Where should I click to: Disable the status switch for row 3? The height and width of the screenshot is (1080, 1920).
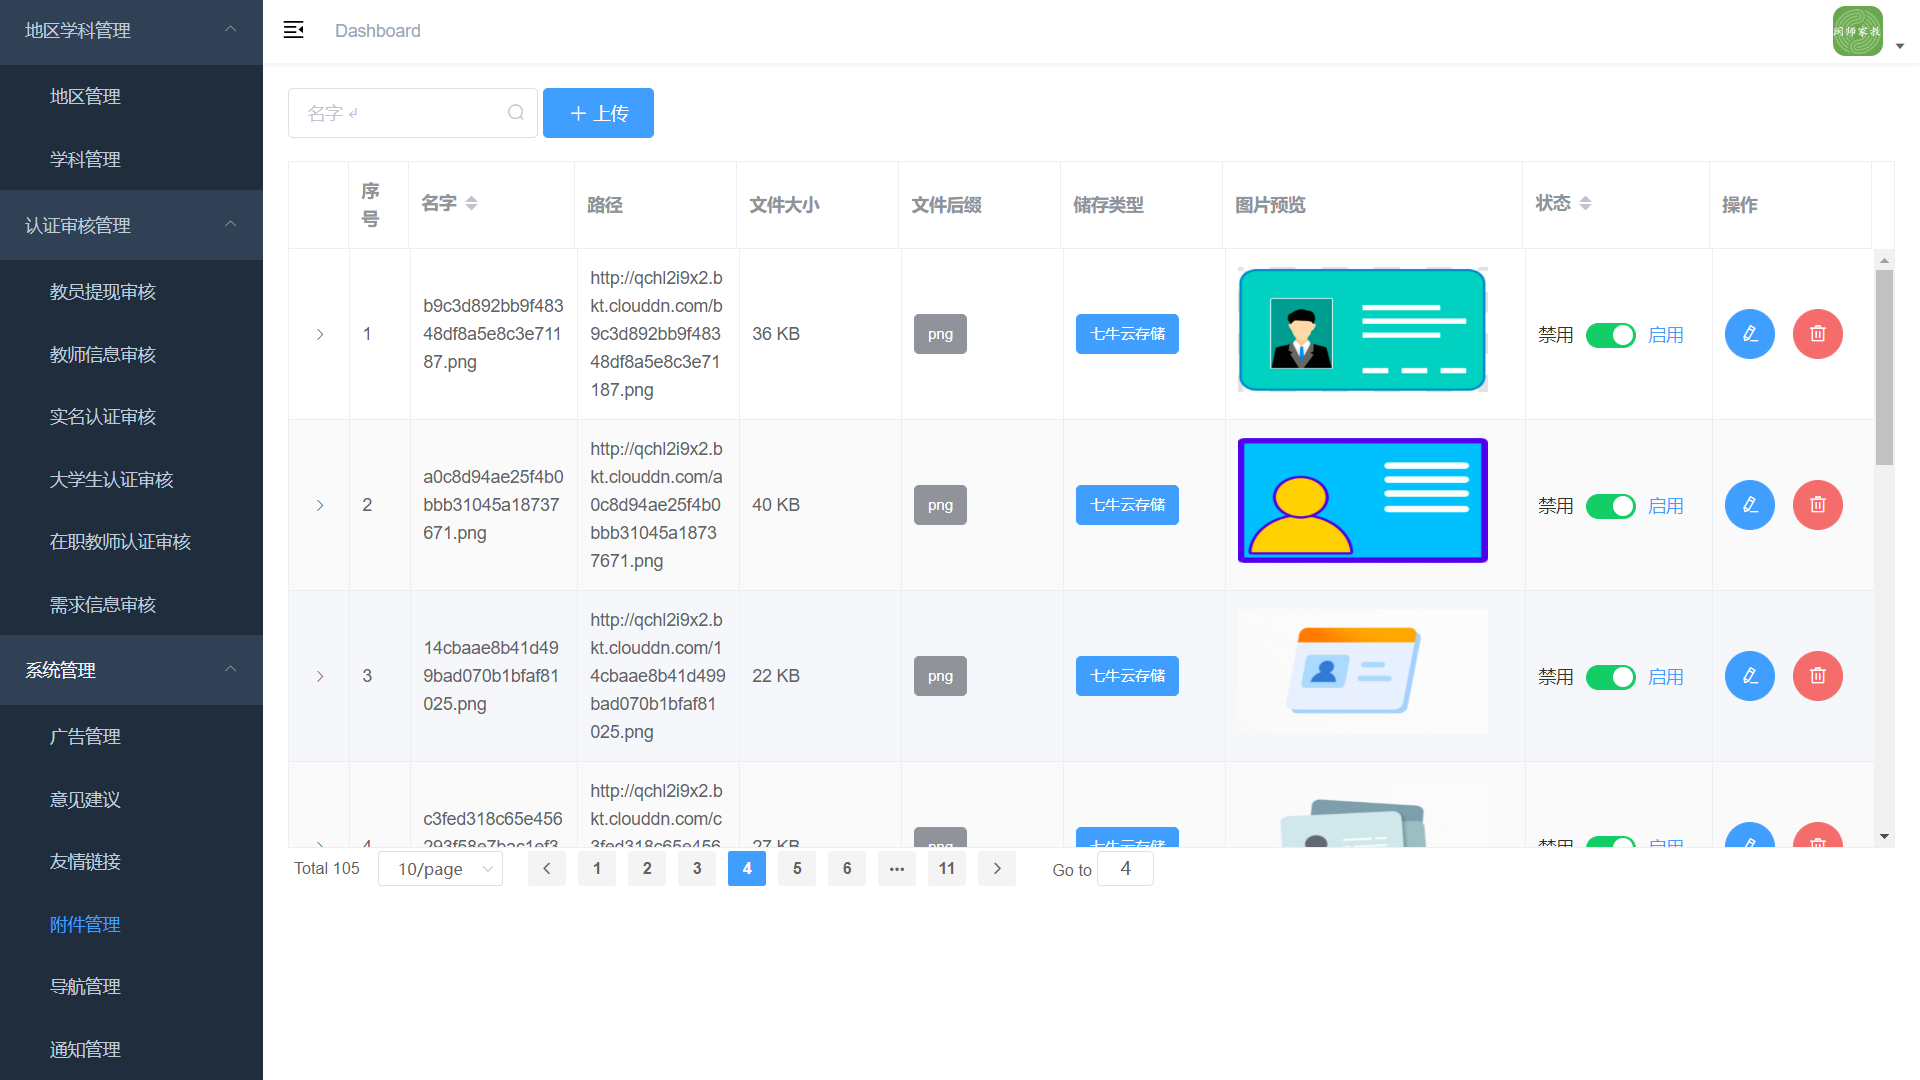(x=1610, y=677)
